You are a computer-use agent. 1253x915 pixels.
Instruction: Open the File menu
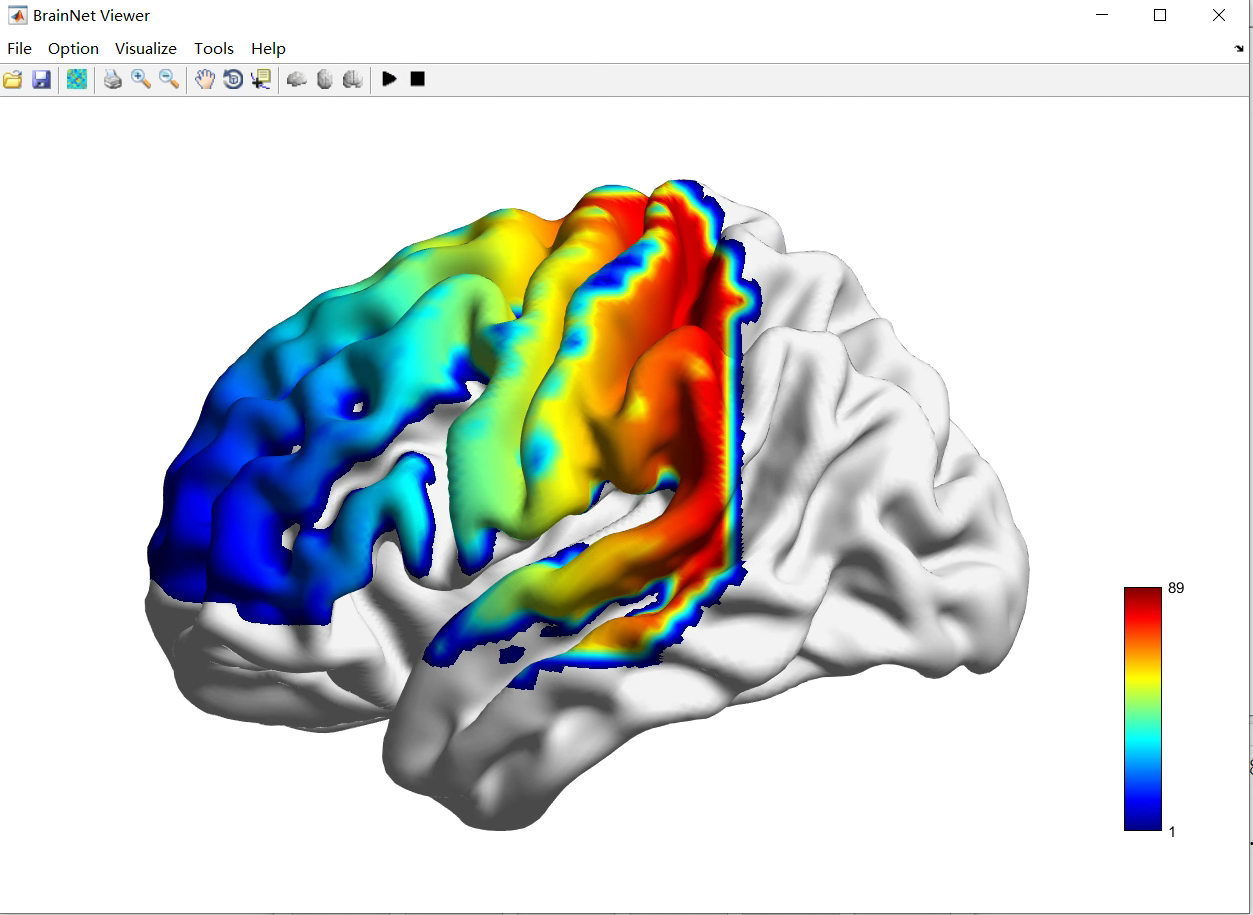pos(18,48)
